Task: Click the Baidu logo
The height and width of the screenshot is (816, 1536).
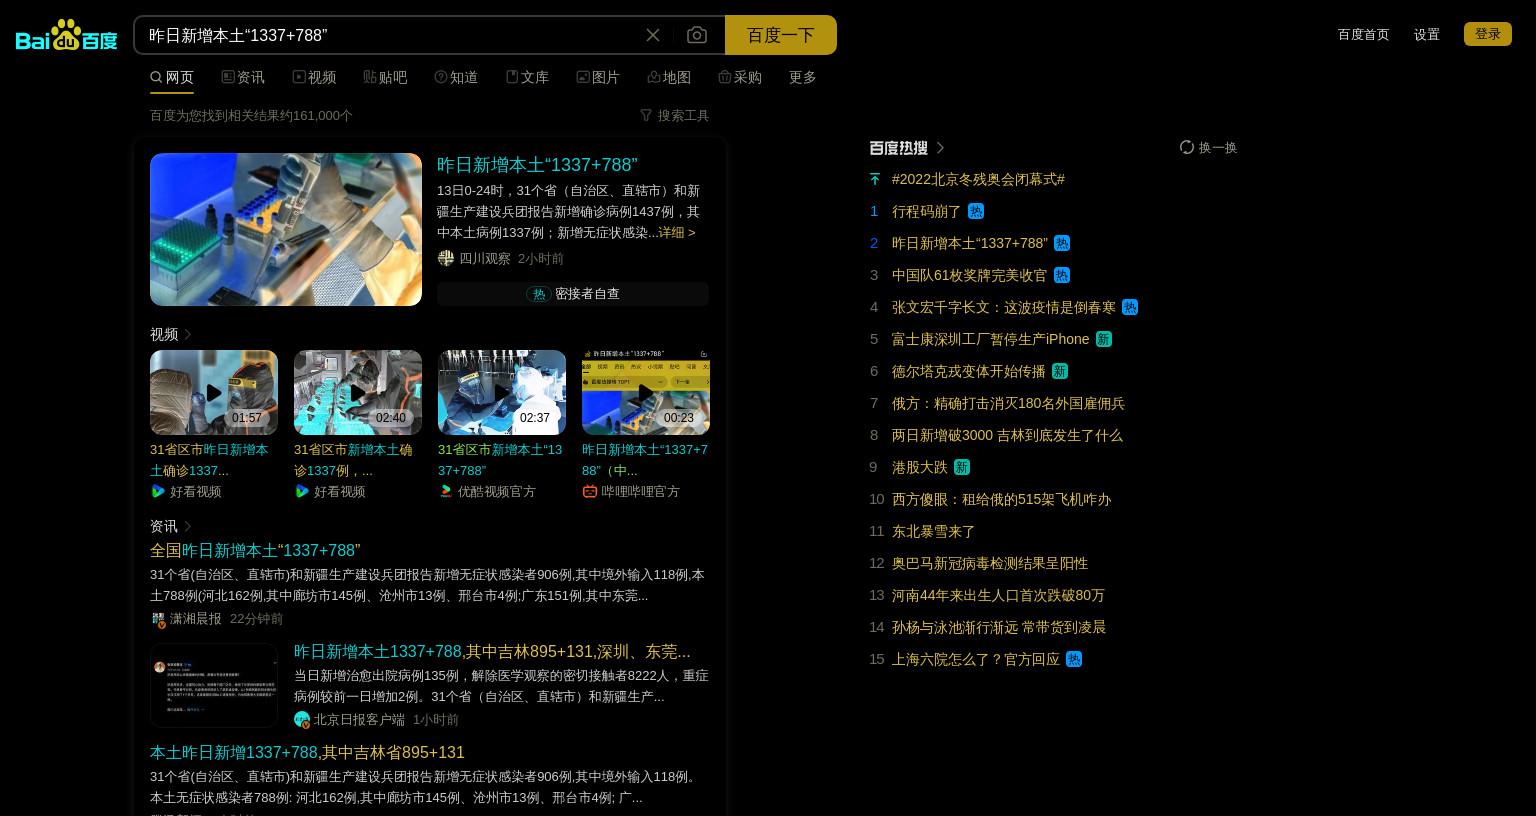Action: (x=67, y=35)
